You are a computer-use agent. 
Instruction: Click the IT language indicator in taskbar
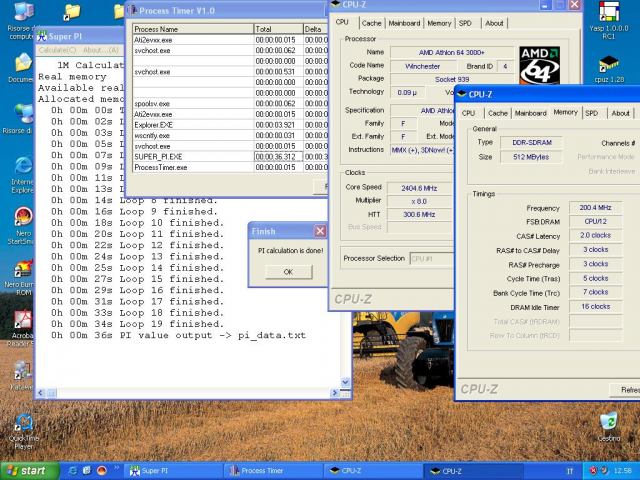pos(569,471)
